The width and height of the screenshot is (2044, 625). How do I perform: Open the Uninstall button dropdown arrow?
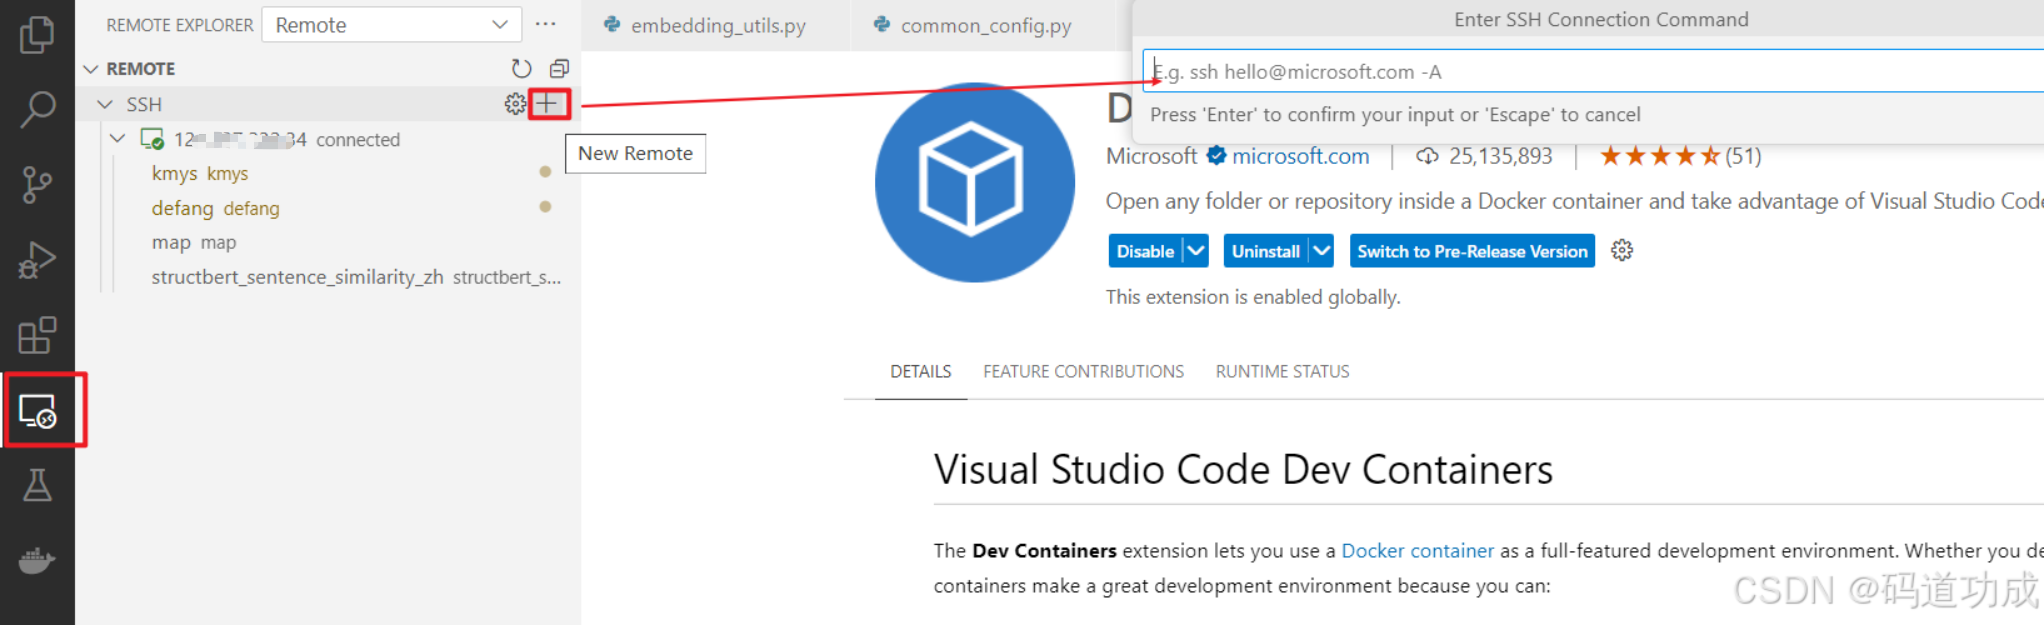(x=1321, y=251)
